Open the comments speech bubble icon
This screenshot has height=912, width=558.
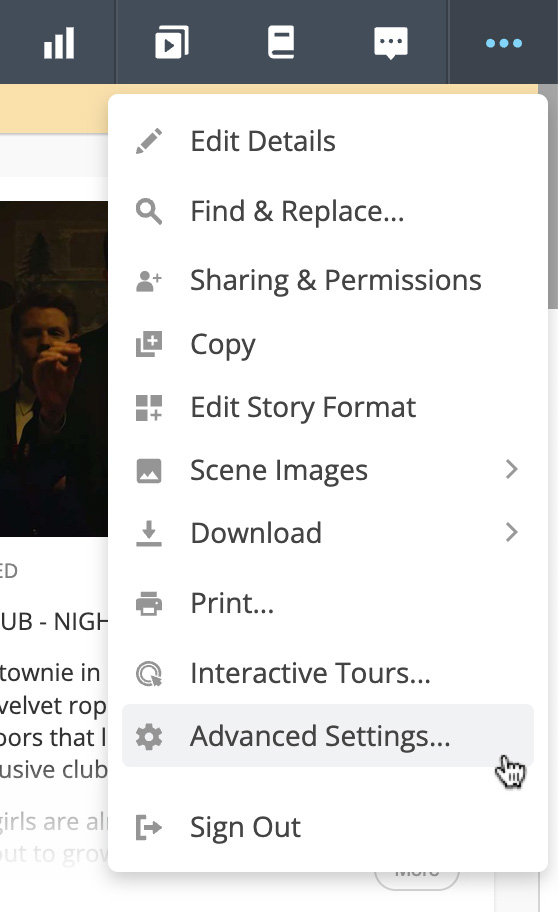point(390,43)
